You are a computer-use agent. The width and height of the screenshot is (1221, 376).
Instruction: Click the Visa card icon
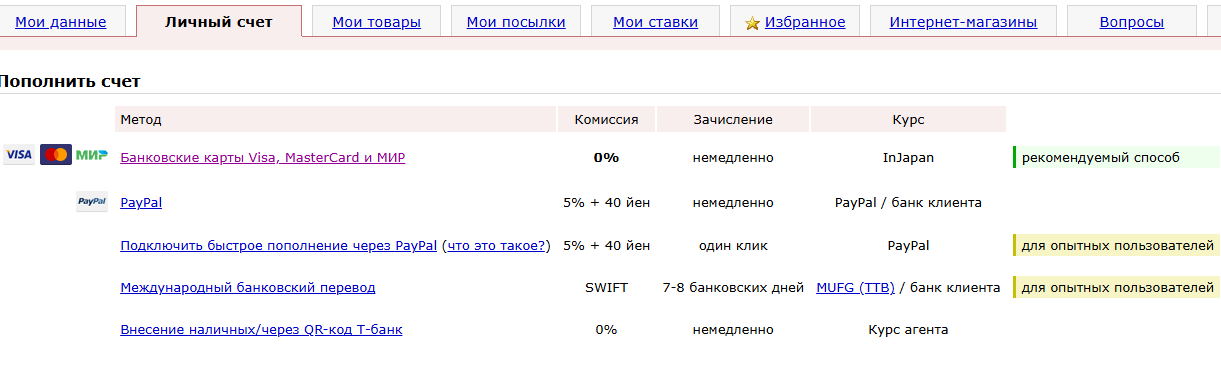pyautogui.click(x=18, y=155)
